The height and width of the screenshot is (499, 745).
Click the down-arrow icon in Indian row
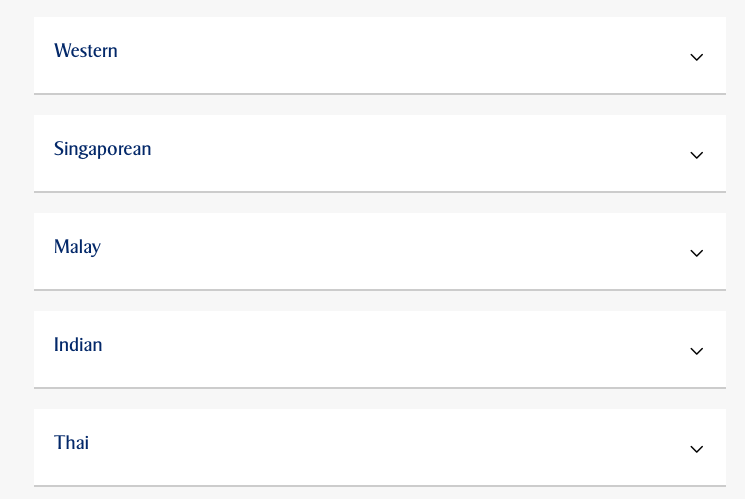(x=697, y=351)
